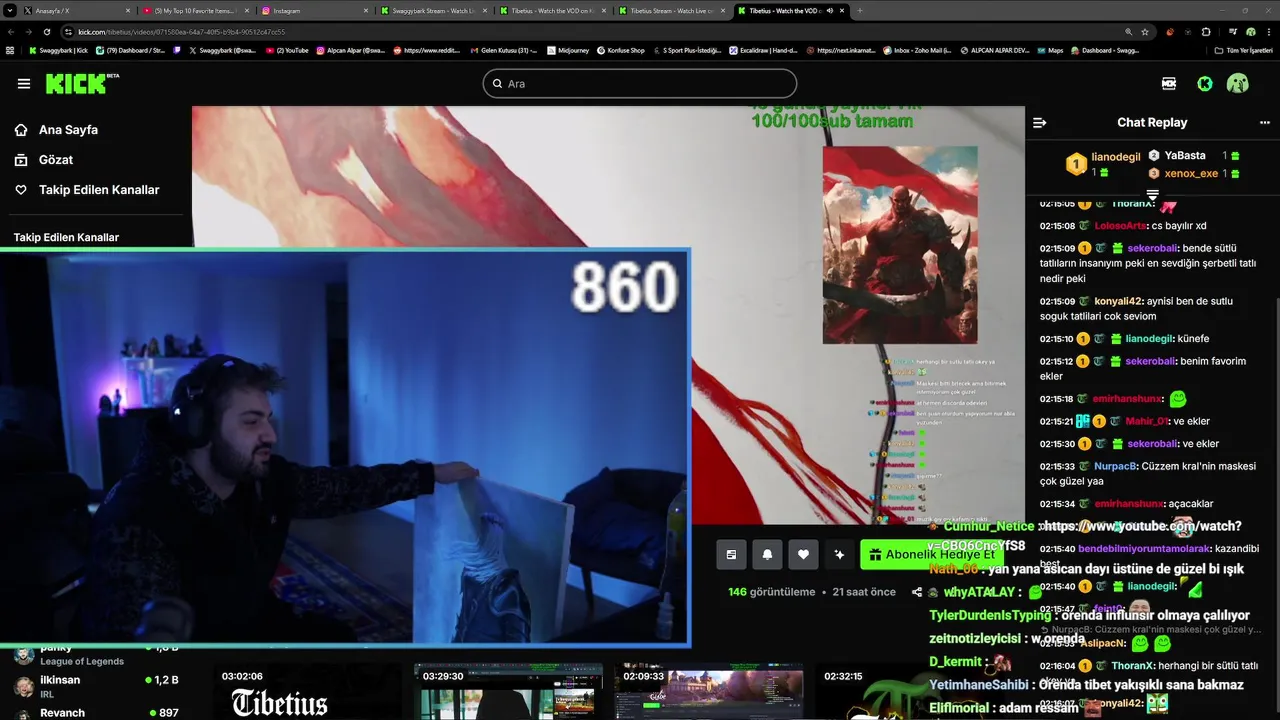
Task: Open the Konfuse Shop bookmark
Action: [620, 50]
